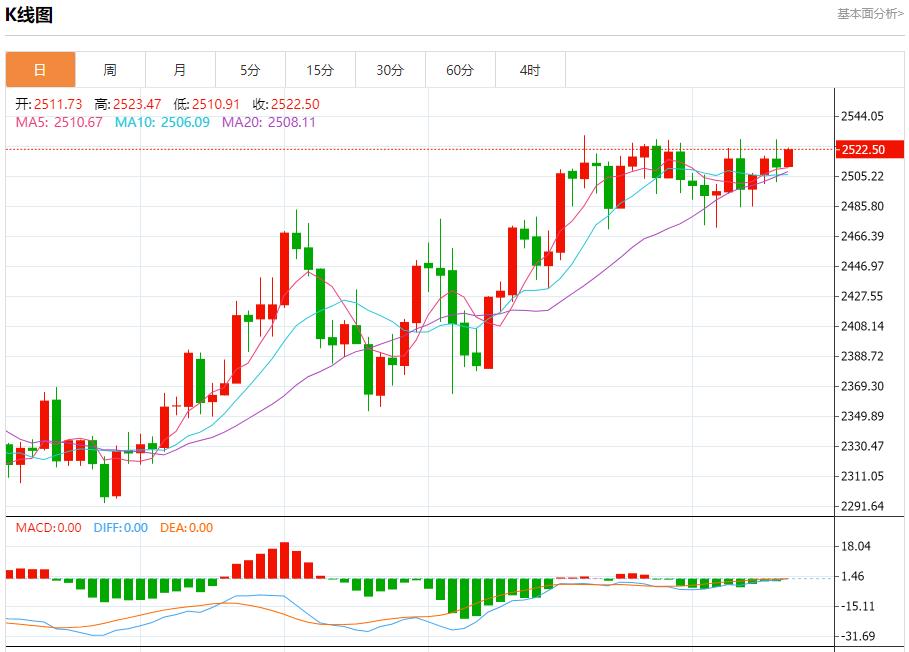
Task: Show the 30分 candlestick view
Action: click(390, 70)
